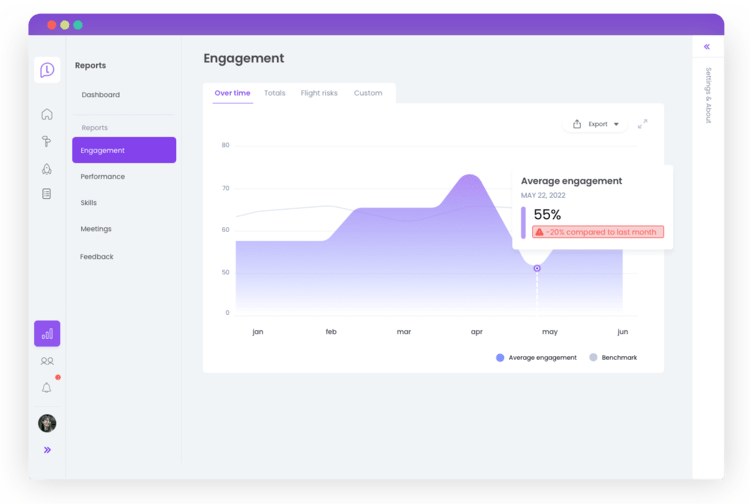Expand chart to fullscreen
Screen dimensions: 750x504
click(643, 124)
